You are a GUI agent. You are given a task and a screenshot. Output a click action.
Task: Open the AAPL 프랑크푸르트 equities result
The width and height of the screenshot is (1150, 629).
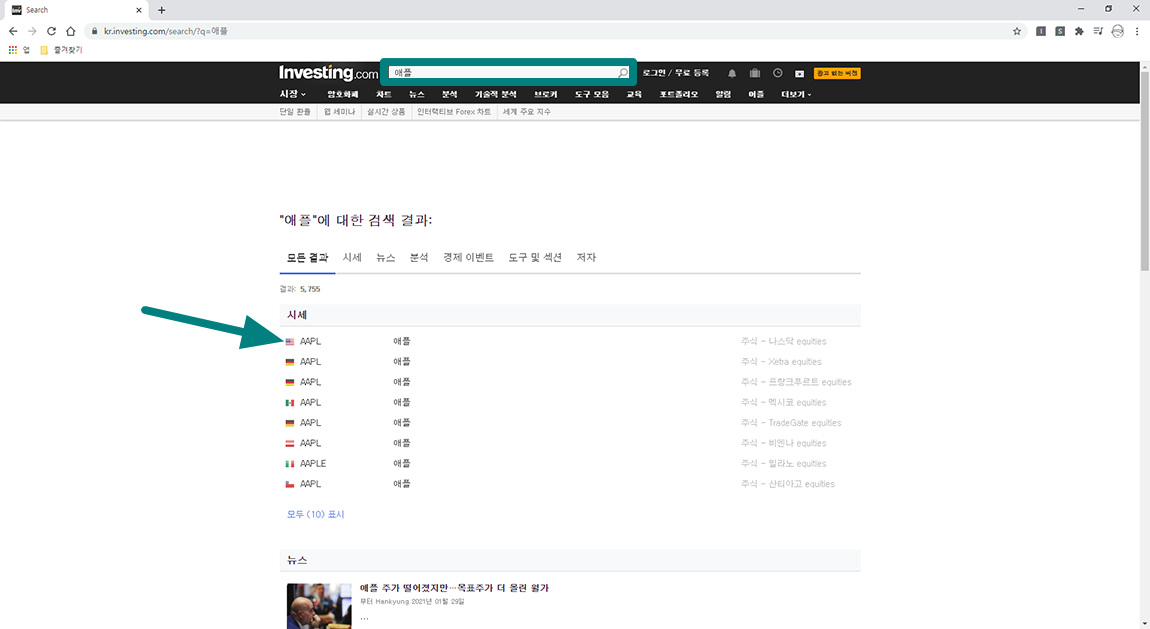(x=570, y=383)
